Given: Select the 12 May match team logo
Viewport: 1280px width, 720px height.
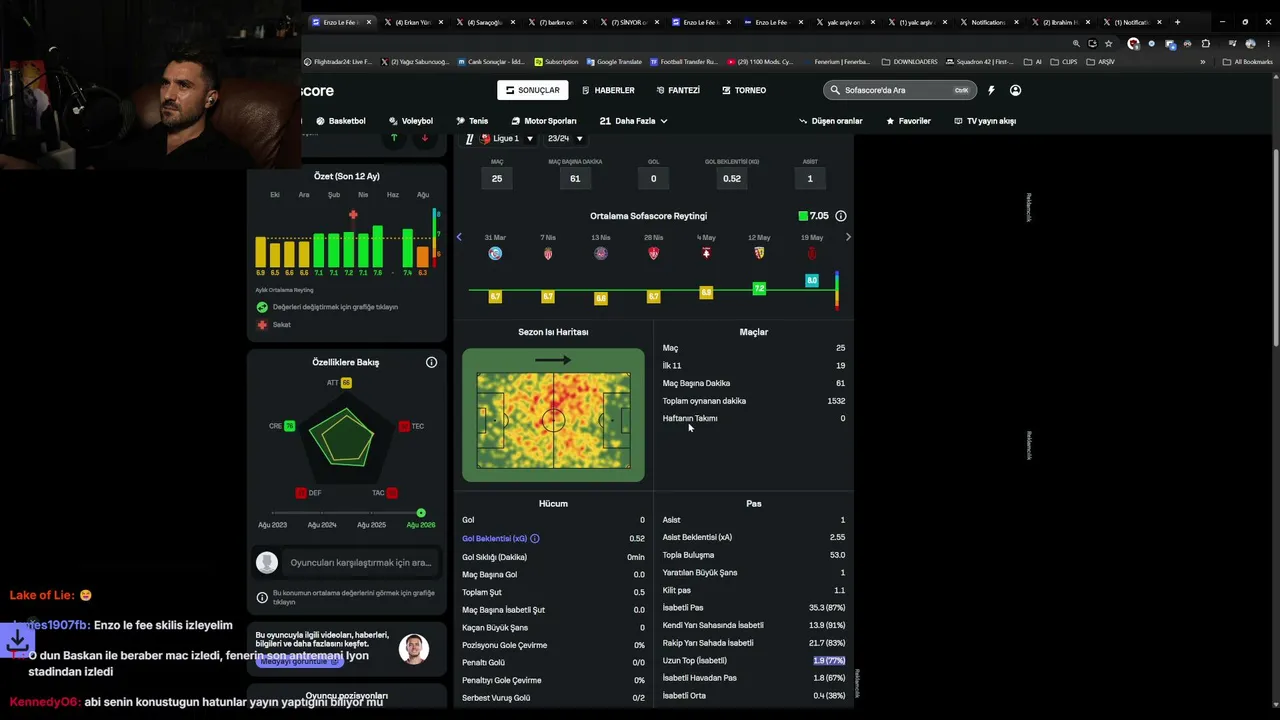Looking at the screenshot, I should (x=759, y=254).
